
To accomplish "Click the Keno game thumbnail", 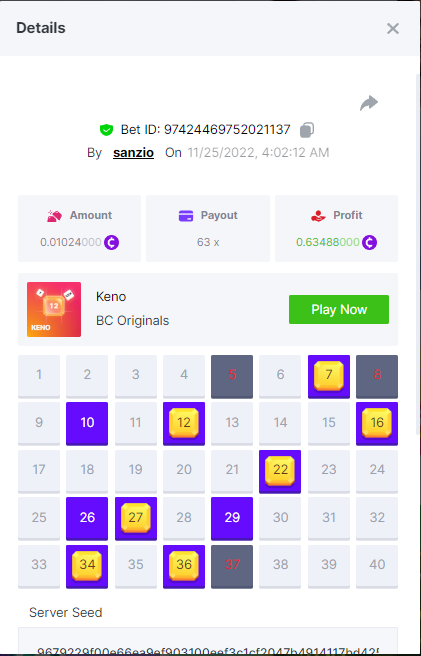I will click(x=54, y=309).
